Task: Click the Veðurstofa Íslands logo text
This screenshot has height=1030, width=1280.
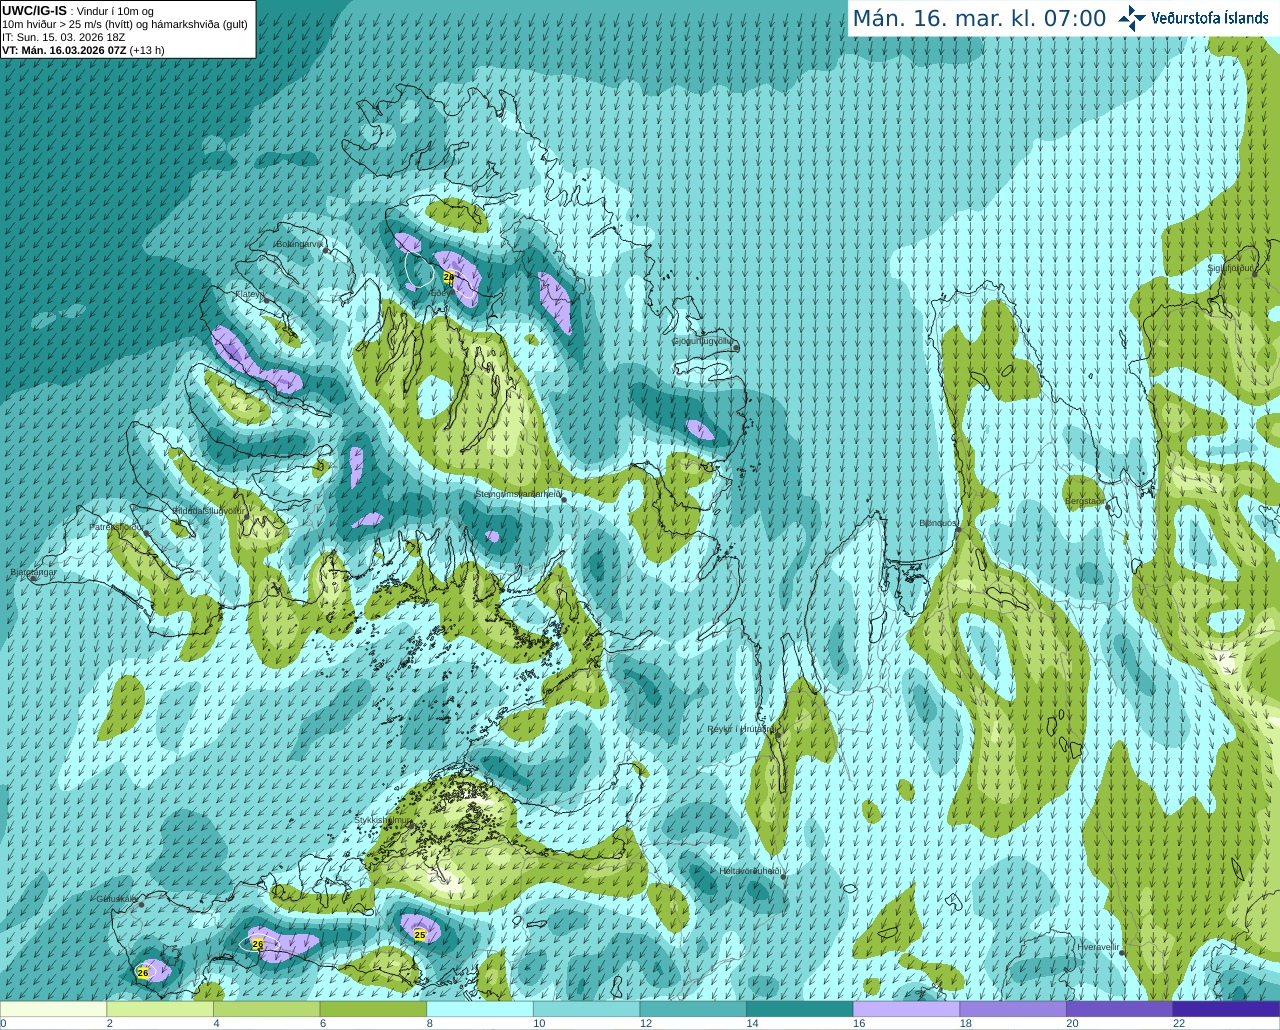Action: (1209, 18)
